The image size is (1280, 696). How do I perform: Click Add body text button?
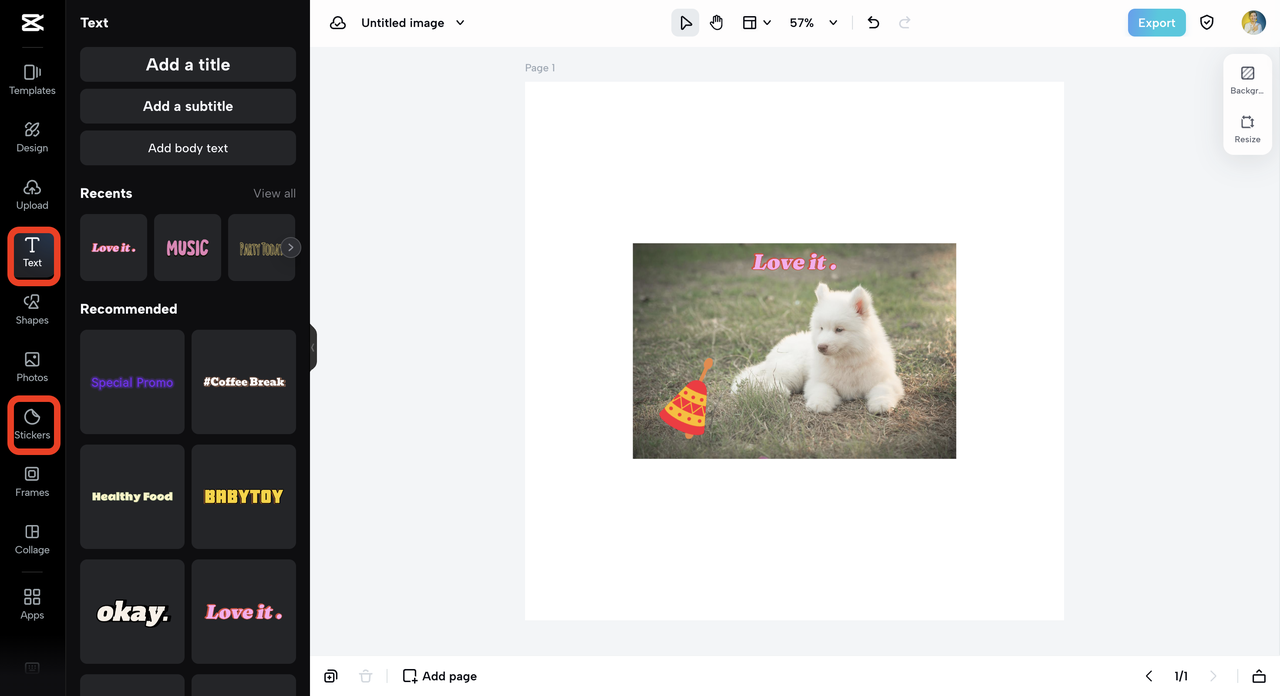[188, 148]
